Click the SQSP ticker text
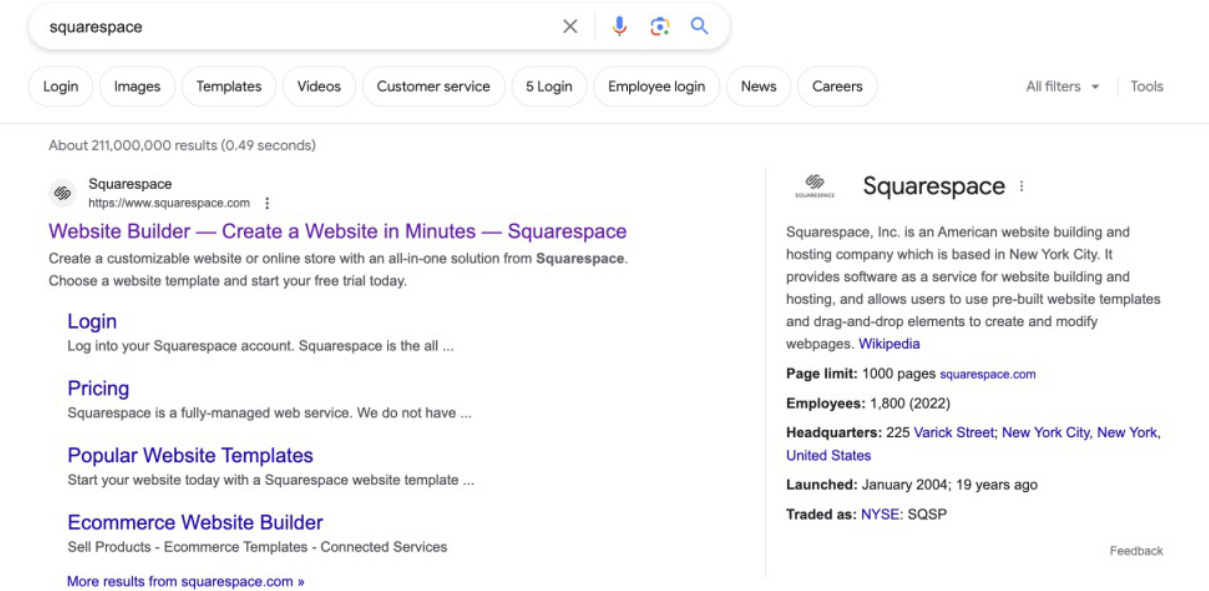Viewport: 1209px width, 591px height. click(927, 515)
